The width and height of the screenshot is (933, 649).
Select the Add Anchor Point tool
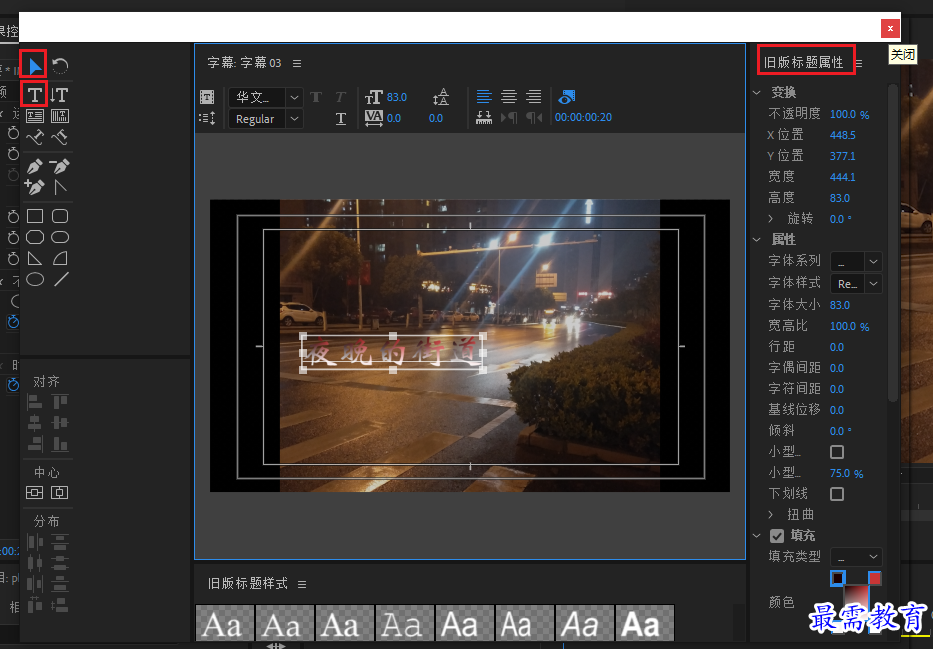pyautogui.click(x=35, y=187)
